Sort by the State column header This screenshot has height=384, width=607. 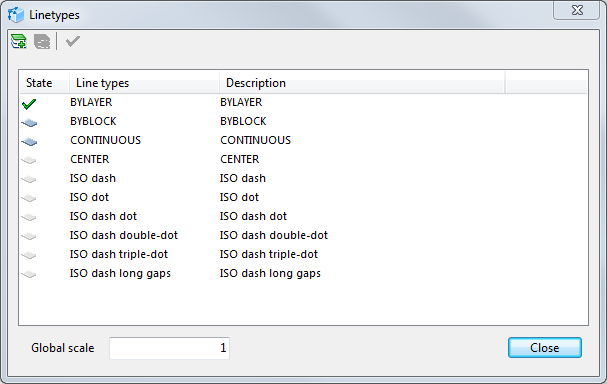(44, 82)
